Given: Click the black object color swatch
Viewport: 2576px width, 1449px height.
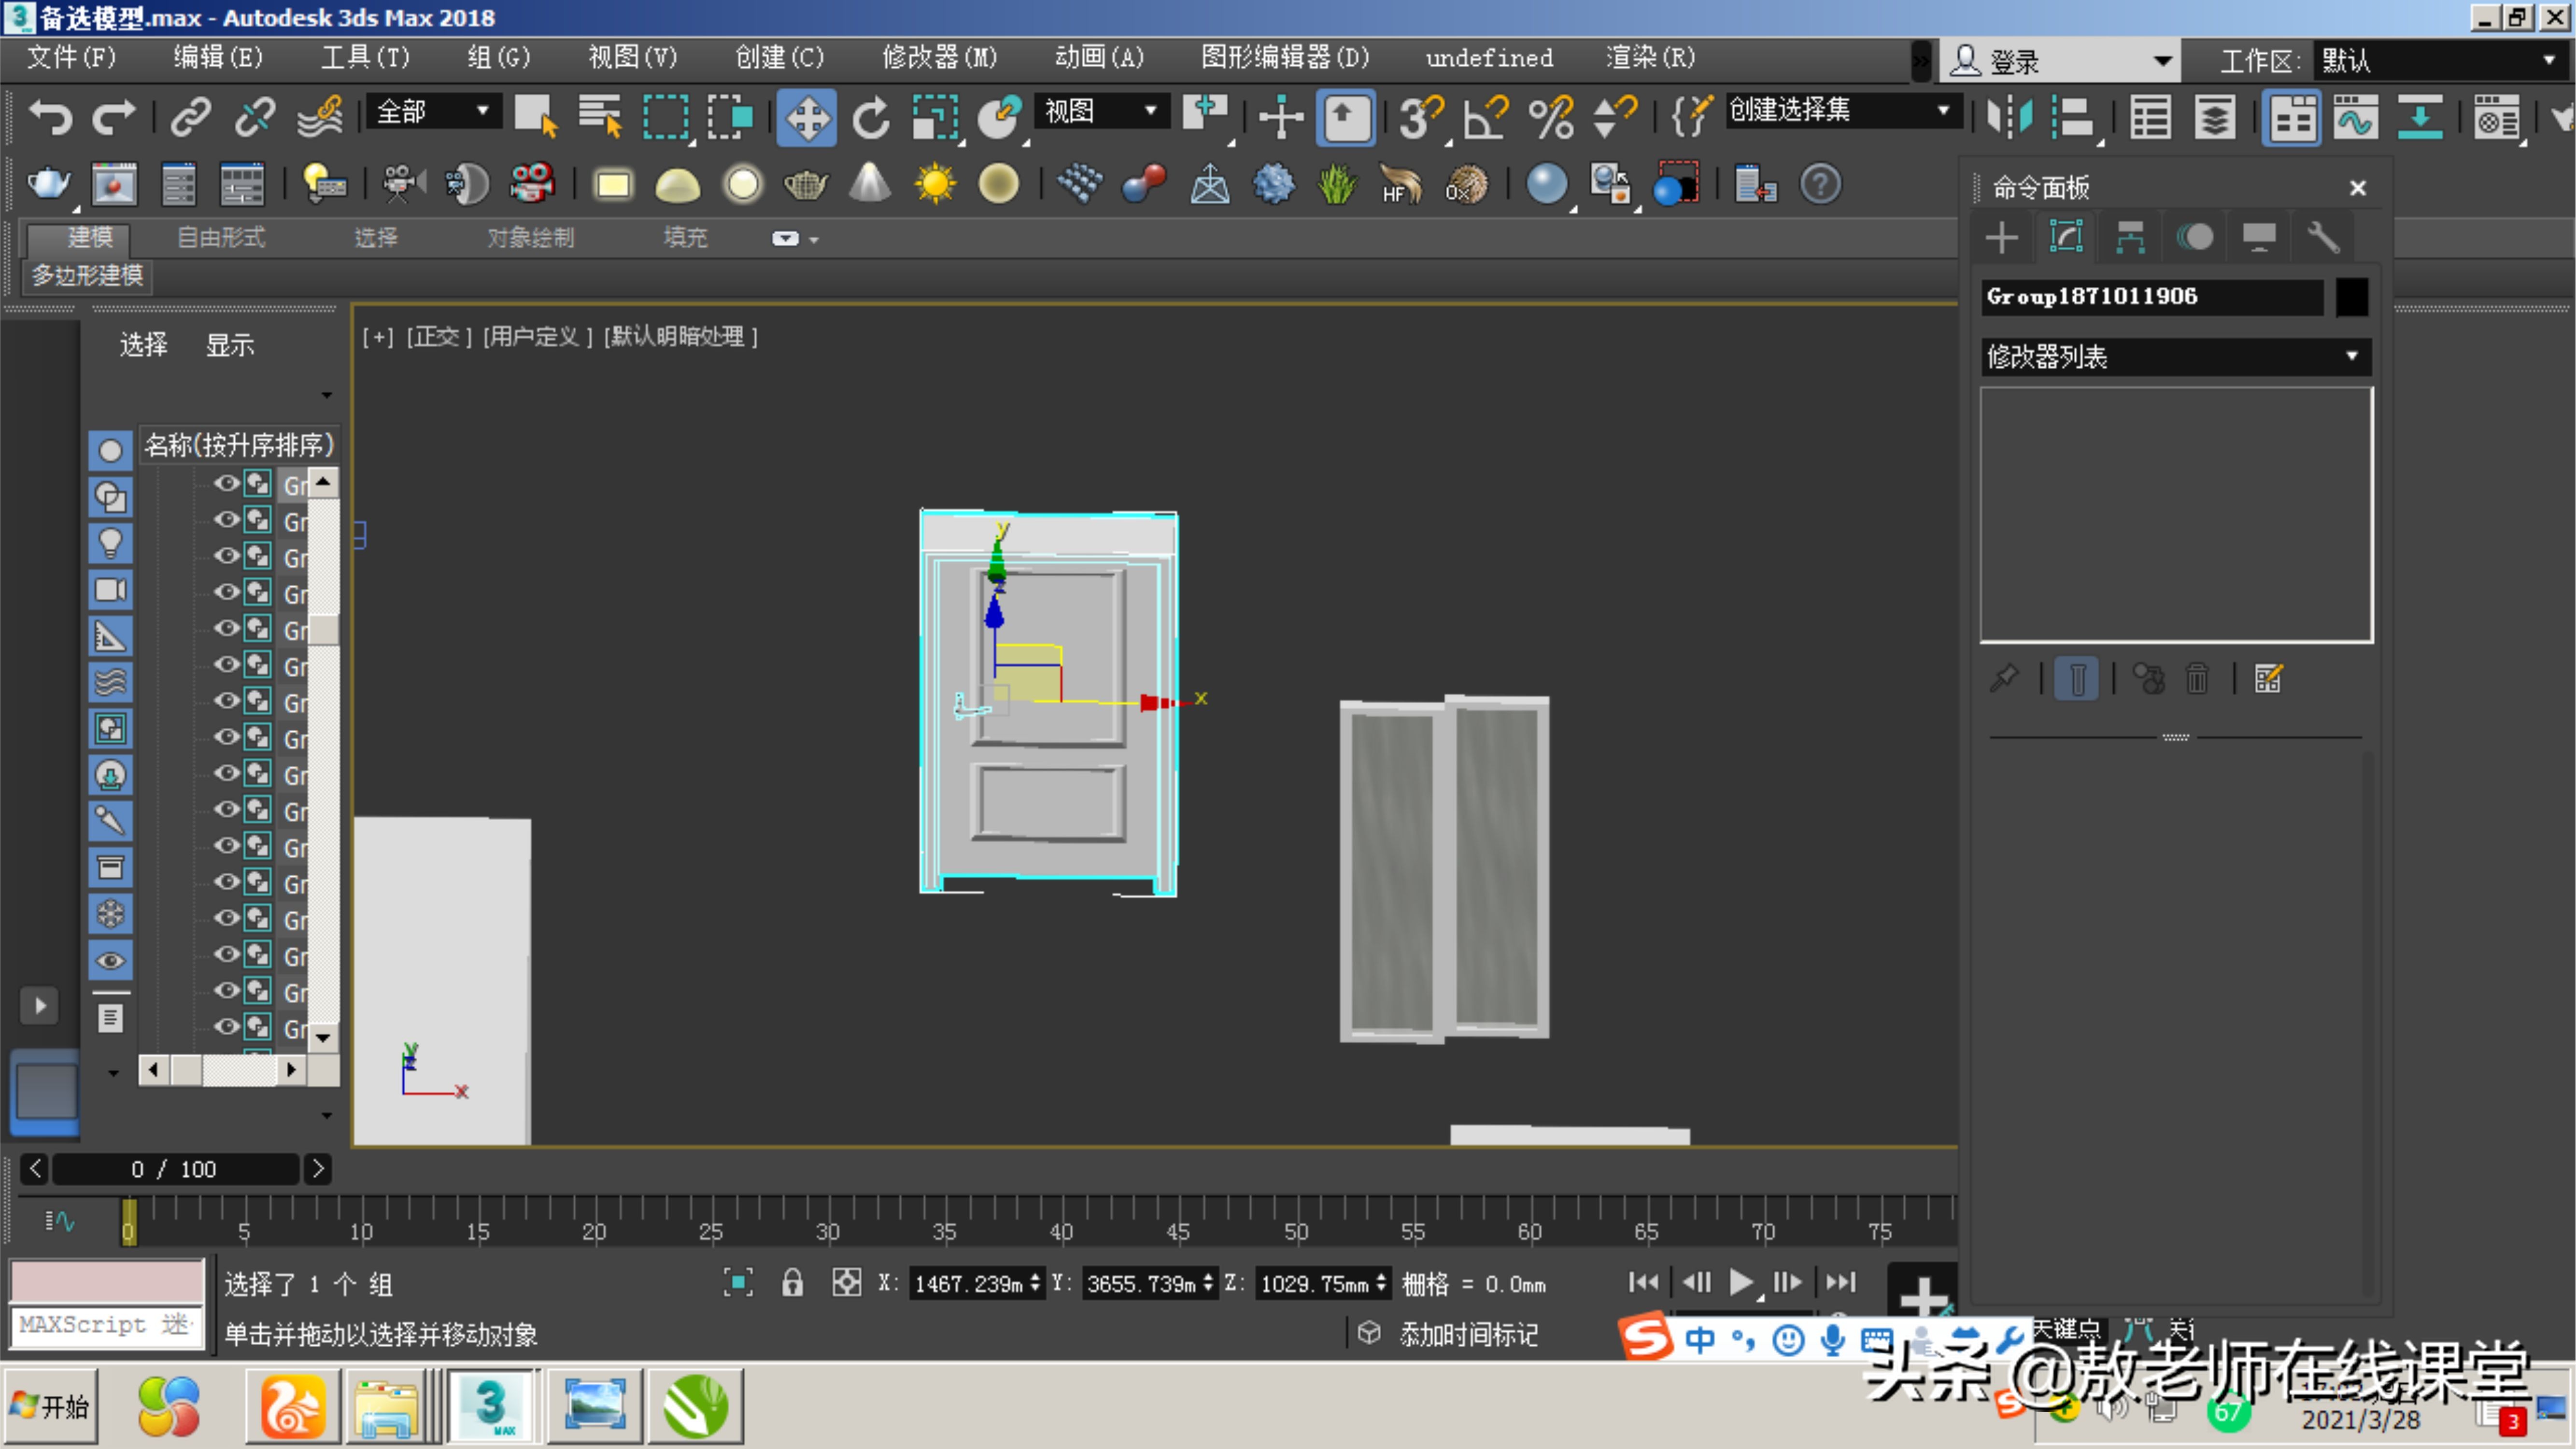Looking at the screenshot, I should pyautogui.click(x=2351, y=297).
